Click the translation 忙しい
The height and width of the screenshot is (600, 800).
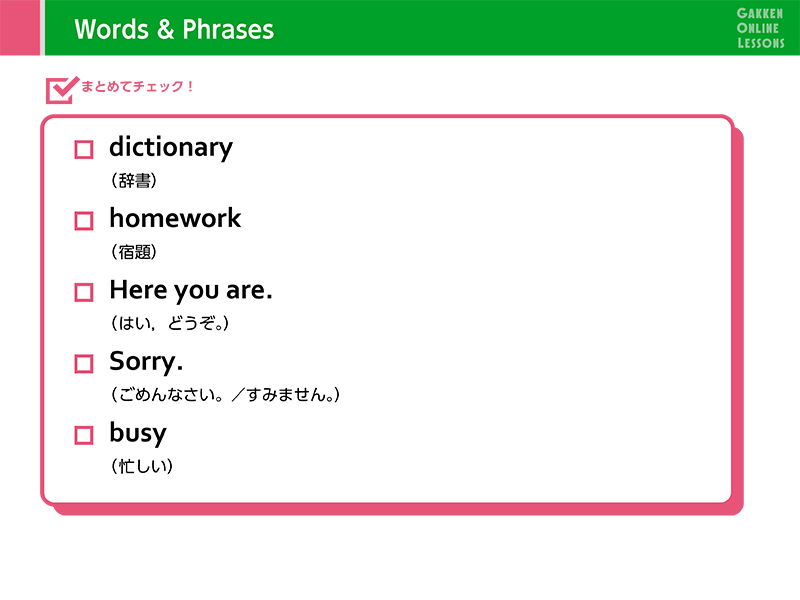point(142,466)
